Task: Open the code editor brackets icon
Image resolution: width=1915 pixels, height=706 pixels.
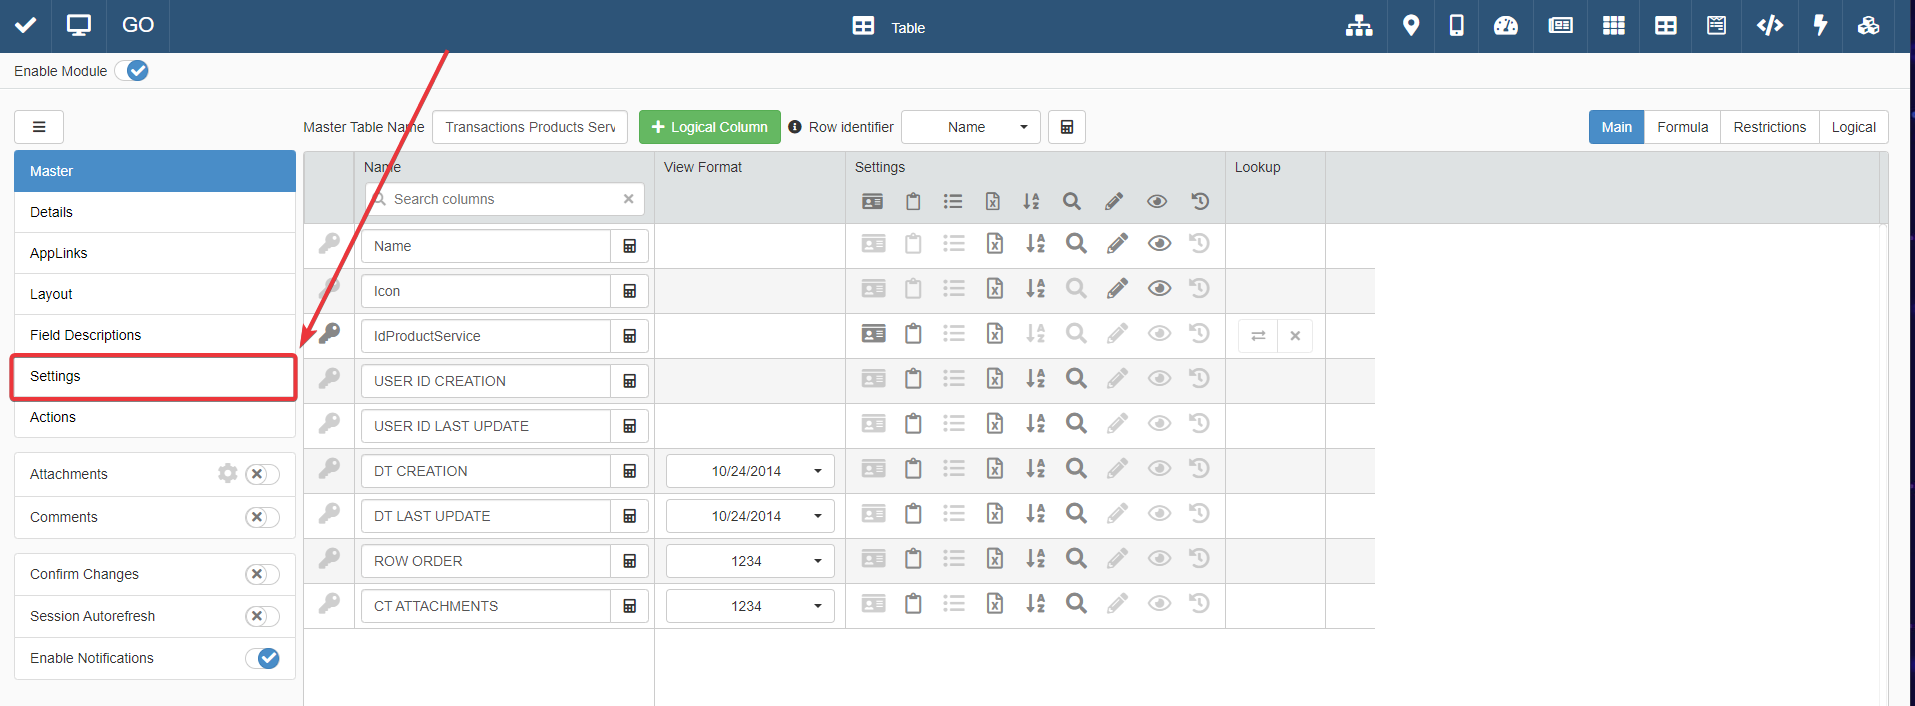Action: 1769,26
